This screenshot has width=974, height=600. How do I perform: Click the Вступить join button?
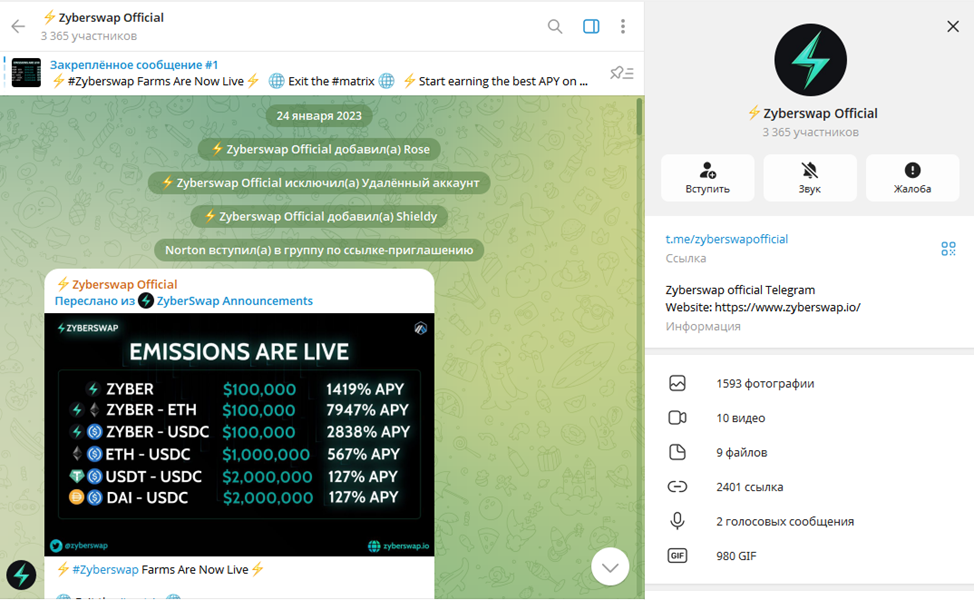point(708,178)
